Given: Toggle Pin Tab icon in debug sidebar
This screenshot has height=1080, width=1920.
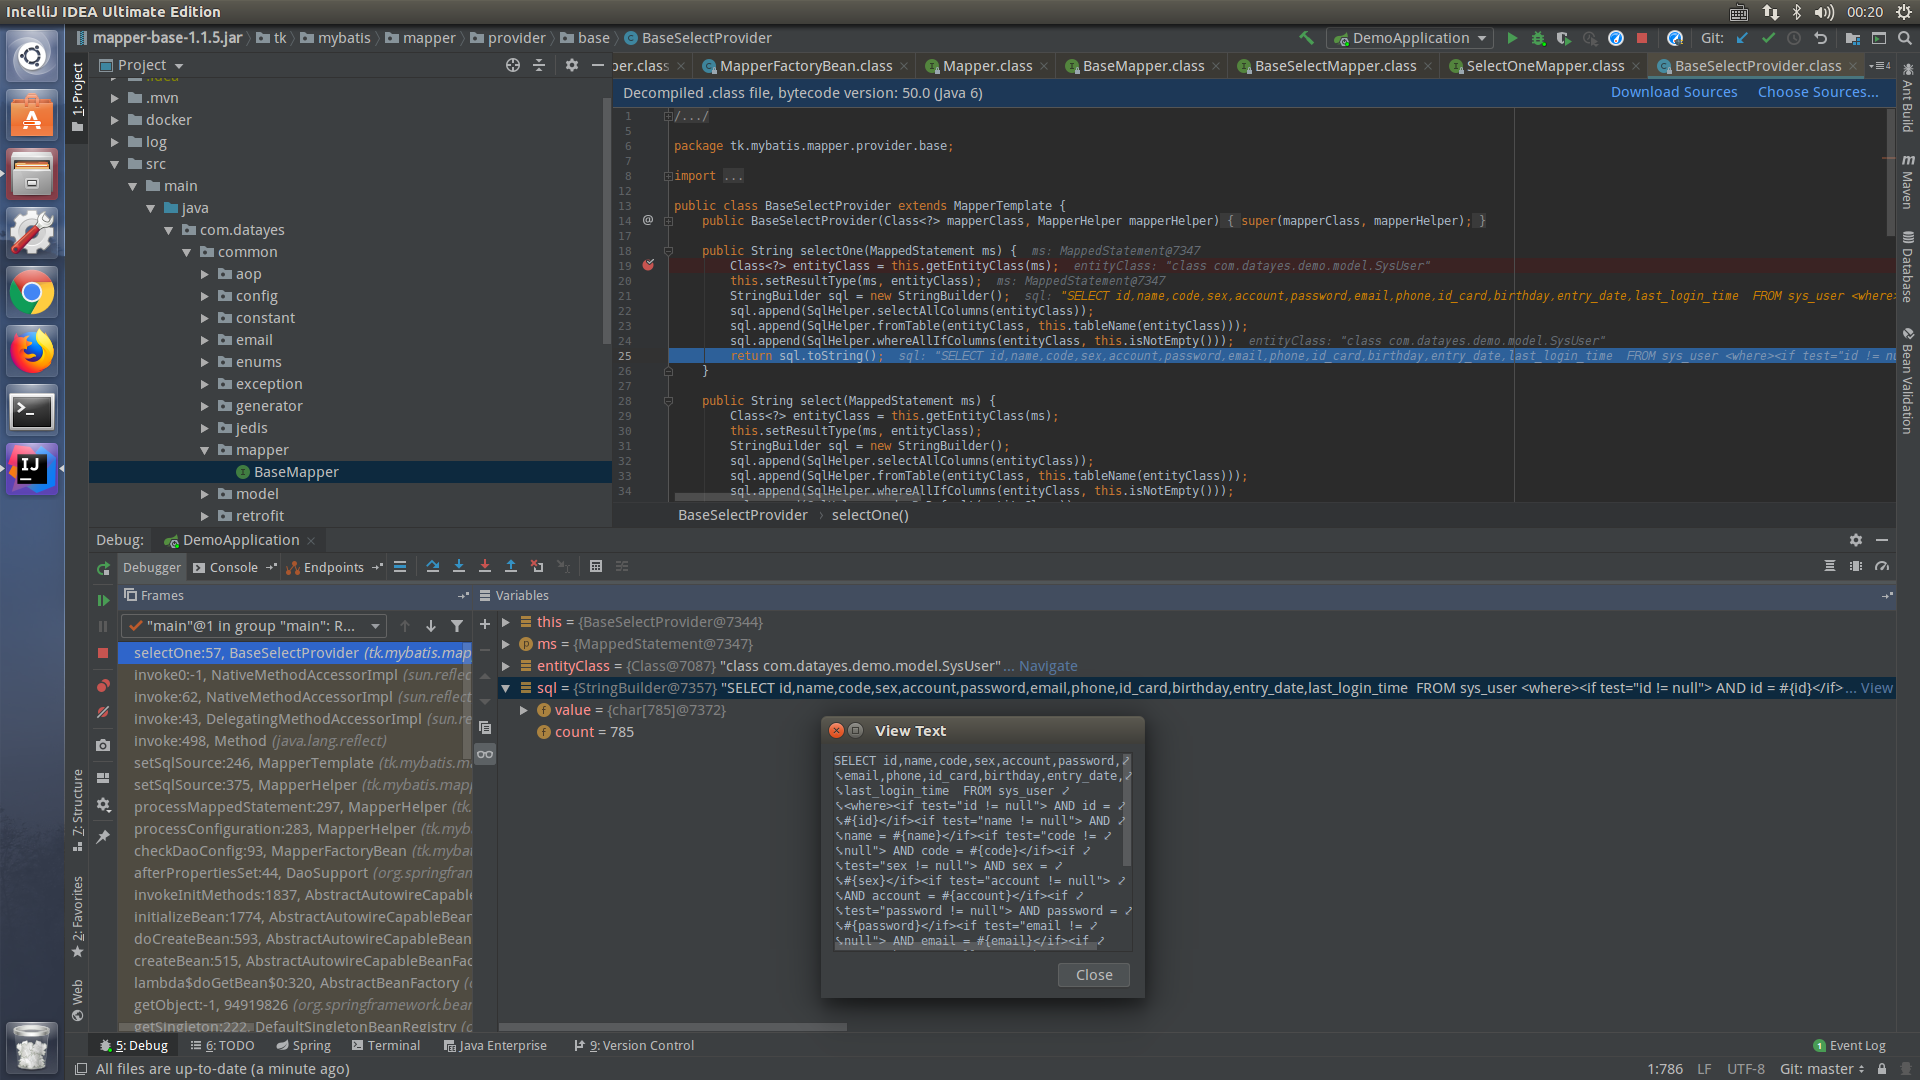Looking at the screenshot, I should click(103, 837).
